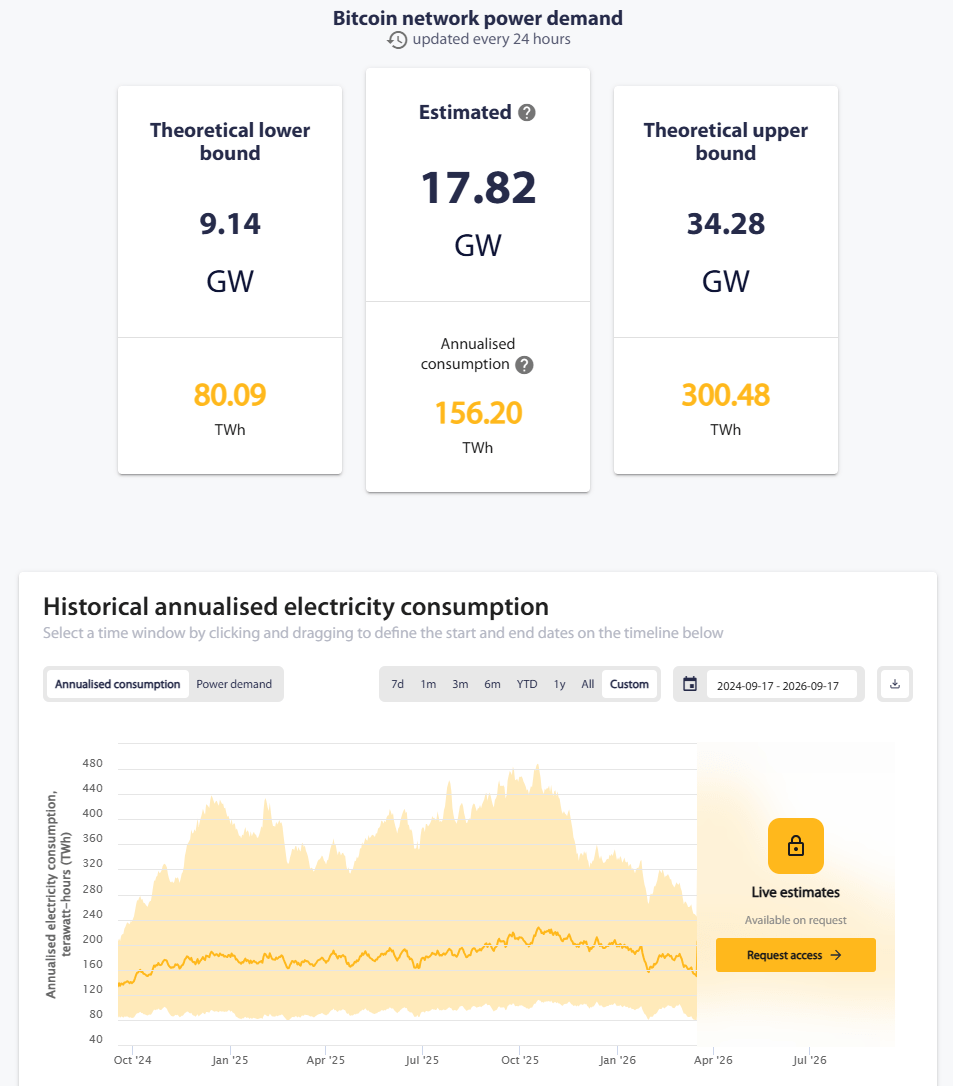Click the Estimated help question-mark icon
This screenshot has width=953, height=1086.
[x=526, y=112]
